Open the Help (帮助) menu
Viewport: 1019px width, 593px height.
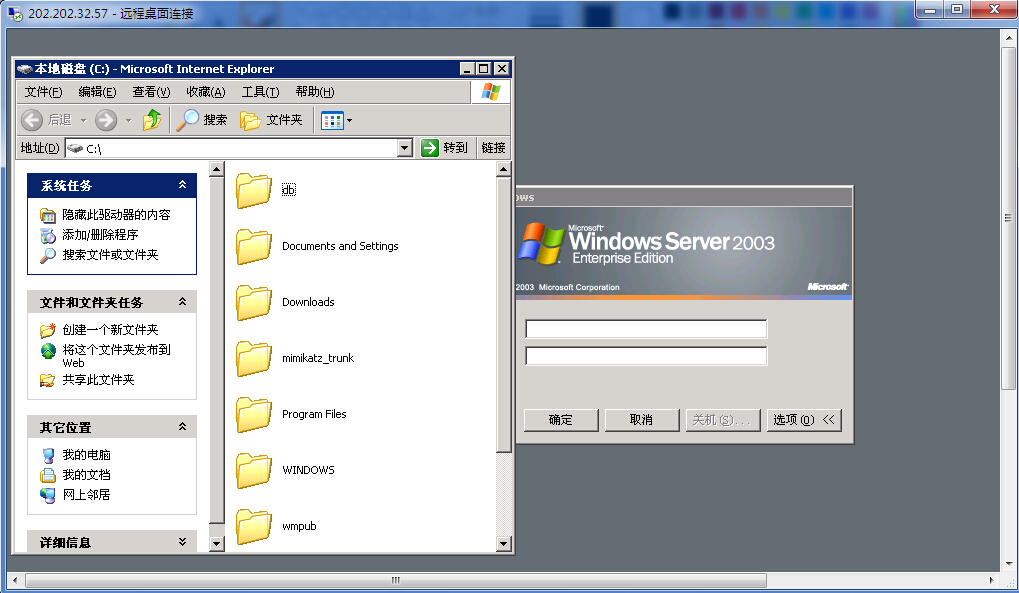[x=315, y=92]
